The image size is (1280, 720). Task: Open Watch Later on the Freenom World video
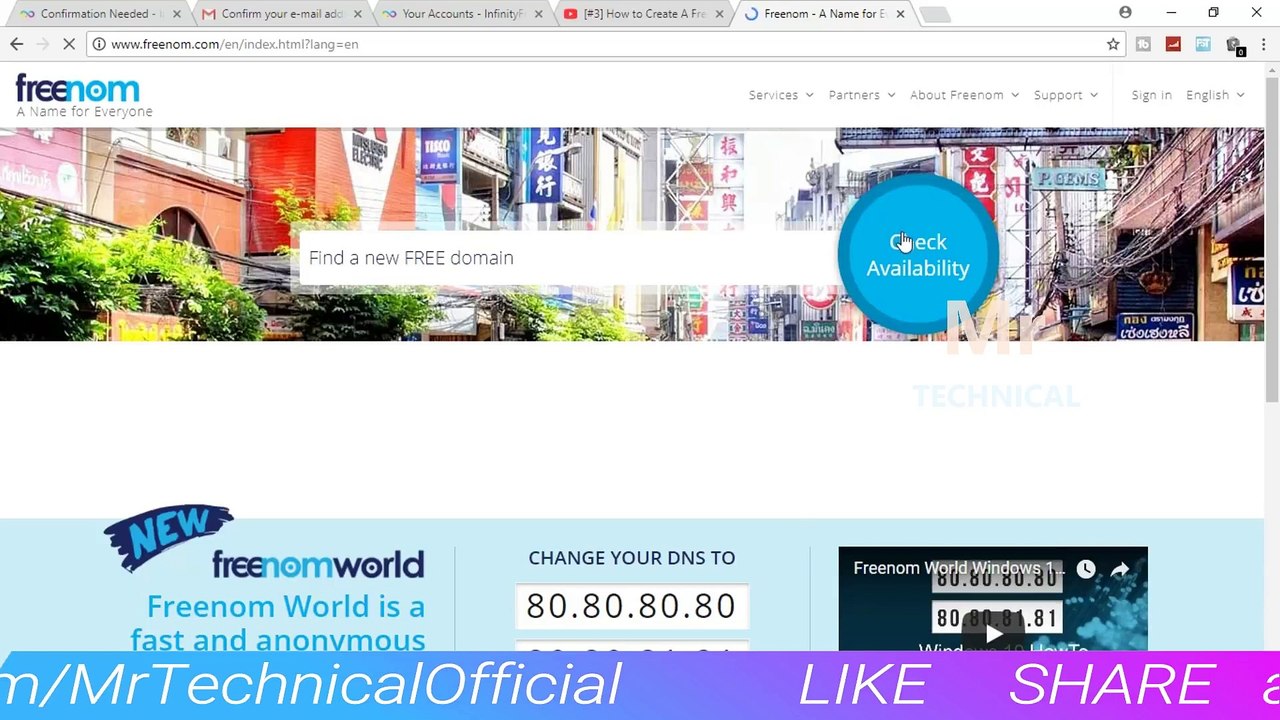[x=1086, y=569]
